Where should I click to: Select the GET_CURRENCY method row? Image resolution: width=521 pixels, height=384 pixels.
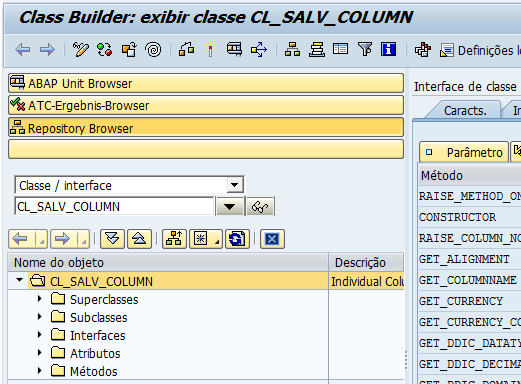tap(470, 301)
